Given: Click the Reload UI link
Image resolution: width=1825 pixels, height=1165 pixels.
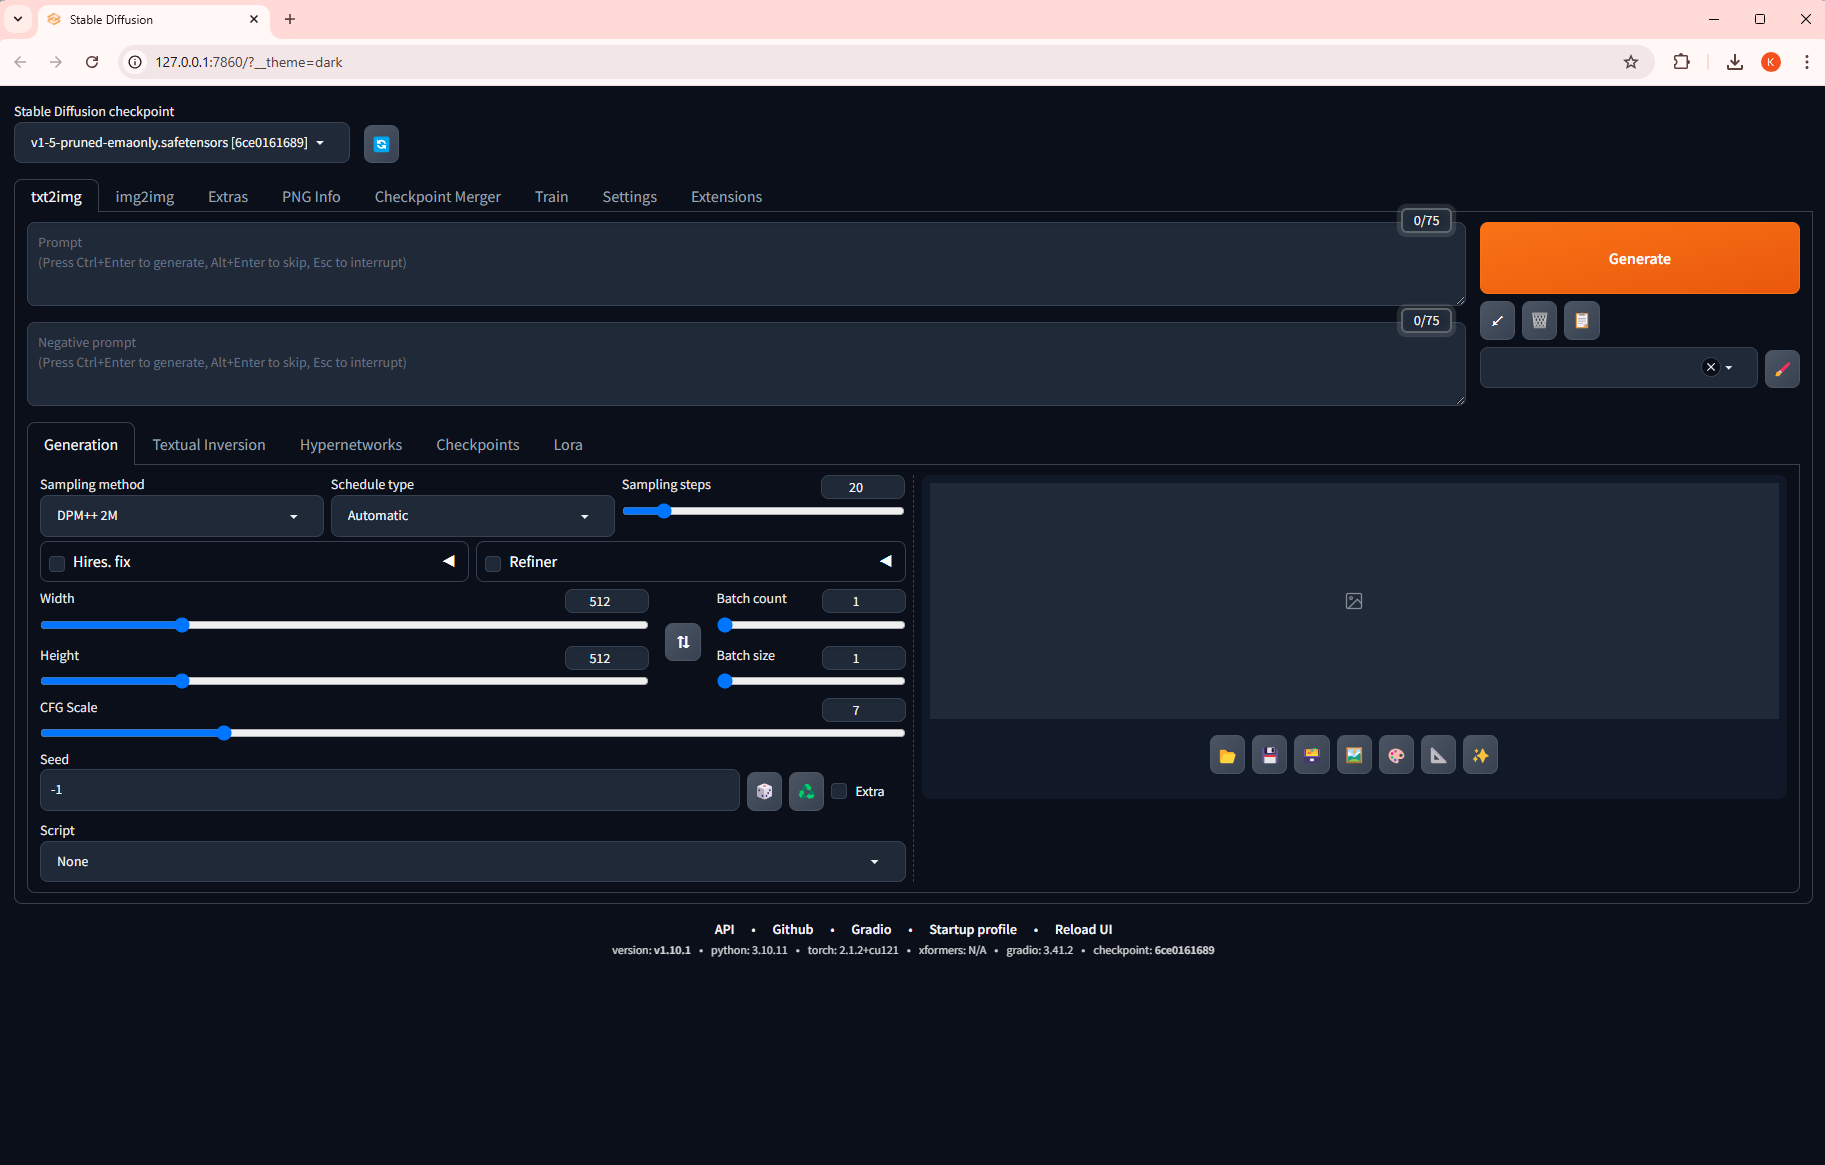Looking at the screenshot, I should [1083, 929].
